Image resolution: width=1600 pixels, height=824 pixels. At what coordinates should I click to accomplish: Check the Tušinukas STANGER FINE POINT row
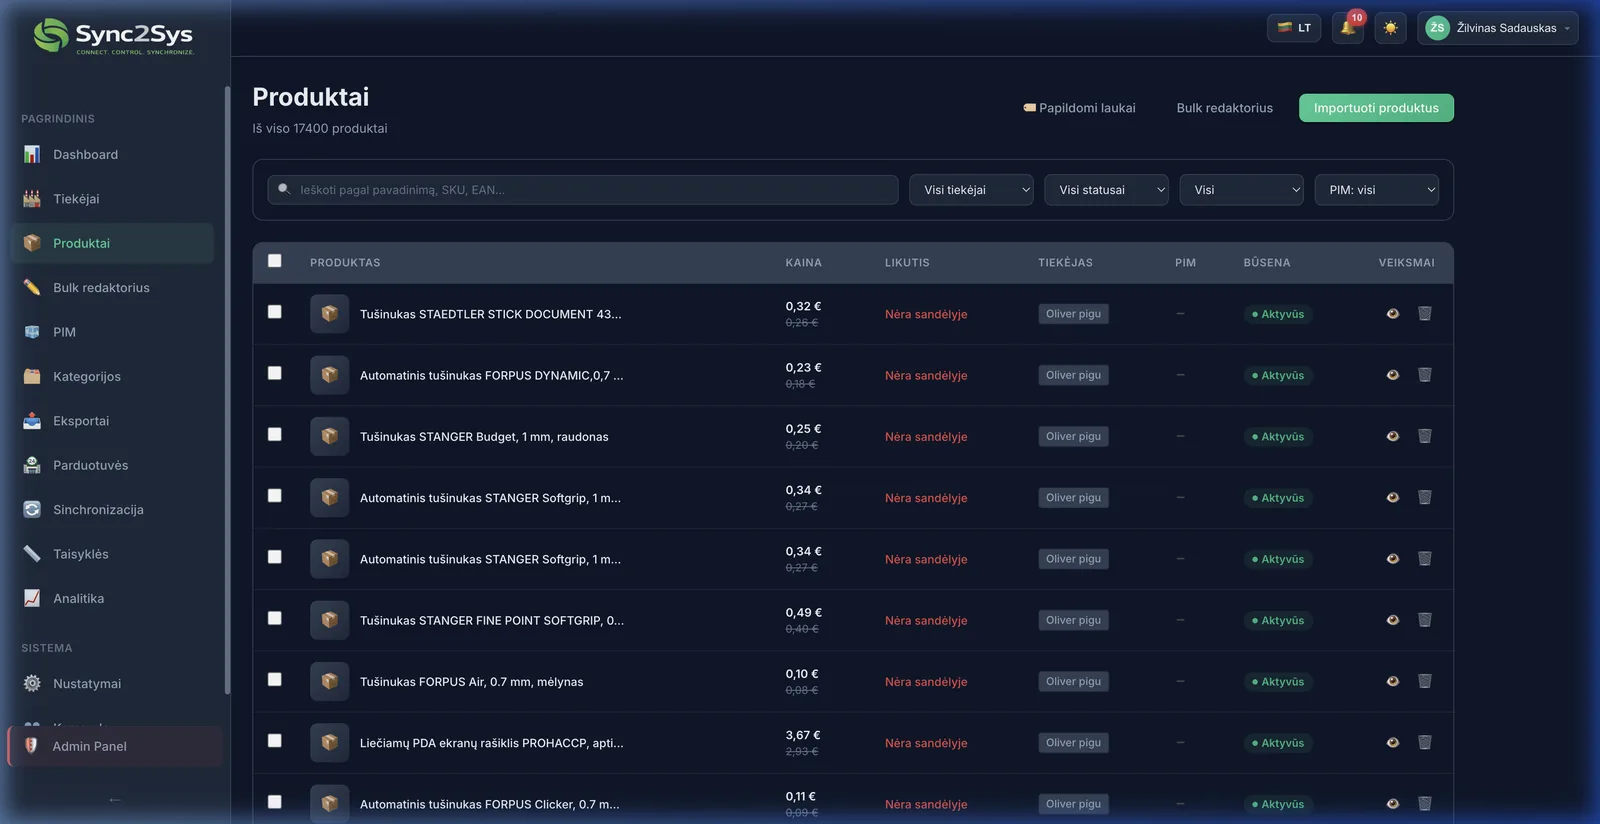[x=274, y=618]
